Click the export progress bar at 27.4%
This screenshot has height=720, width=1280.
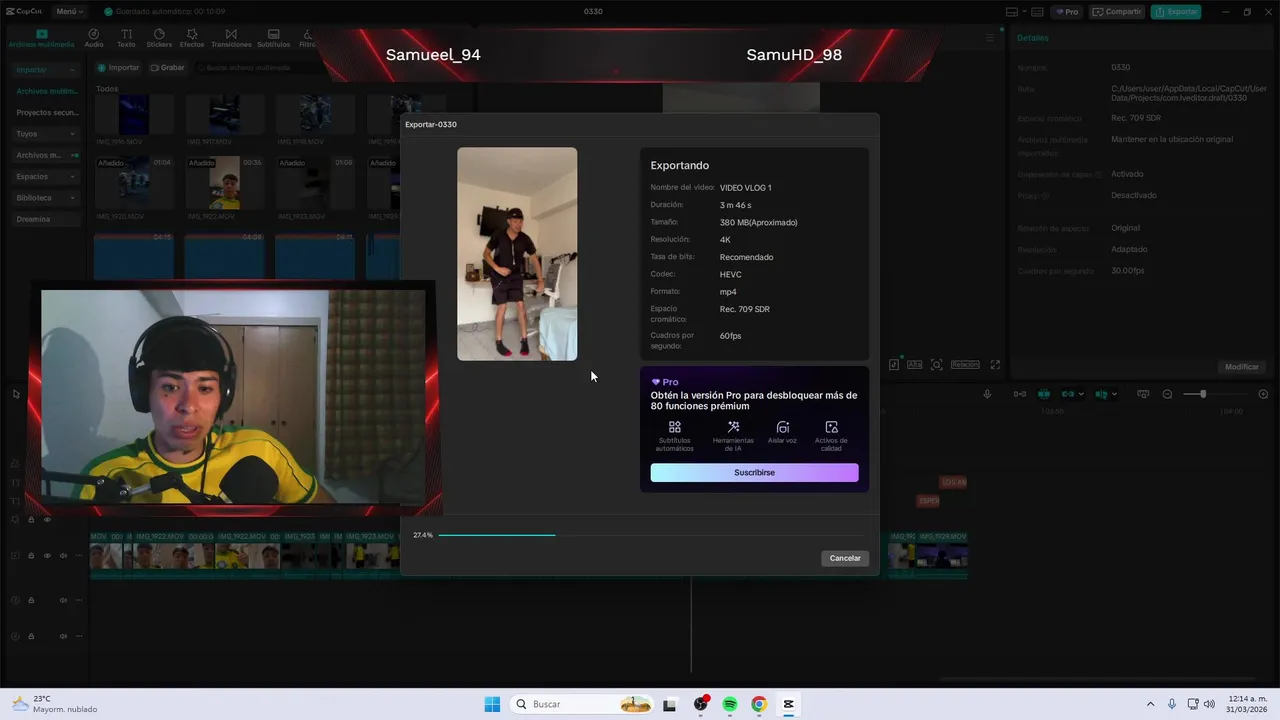coord(650,535)
